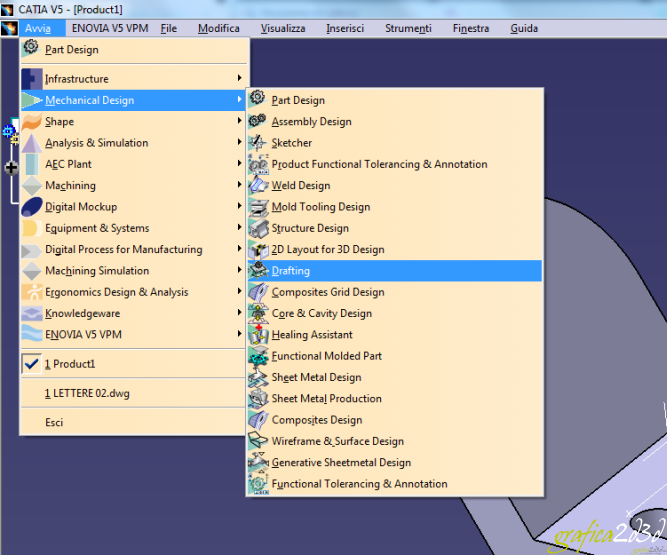Image resolution: width=667 pixels, height=555 pixels.
Task: Click the CATIA document icon beside Avvia
Action: [x=9, y=28]
